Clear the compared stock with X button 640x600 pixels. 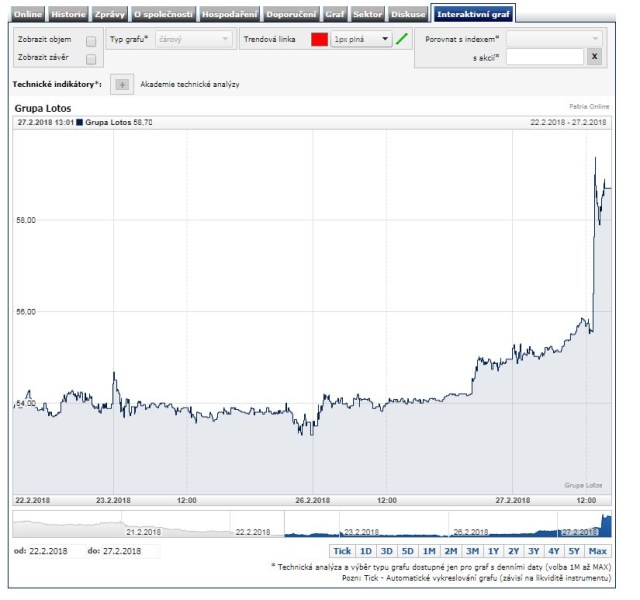click(594, 57)
